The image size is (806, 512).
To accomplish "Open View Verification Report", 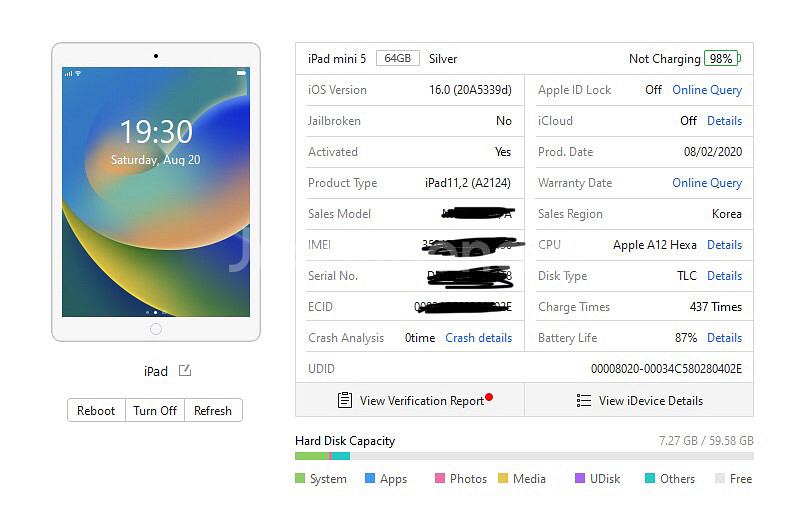I will tap(410, 400).
